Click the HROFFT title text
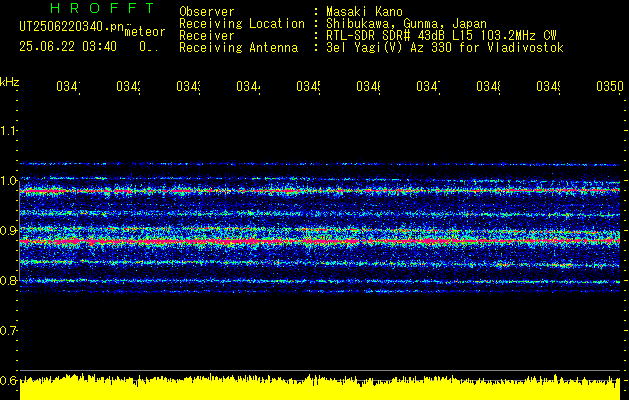The height and width of the screenshot is (400, 629). point(103,8)
